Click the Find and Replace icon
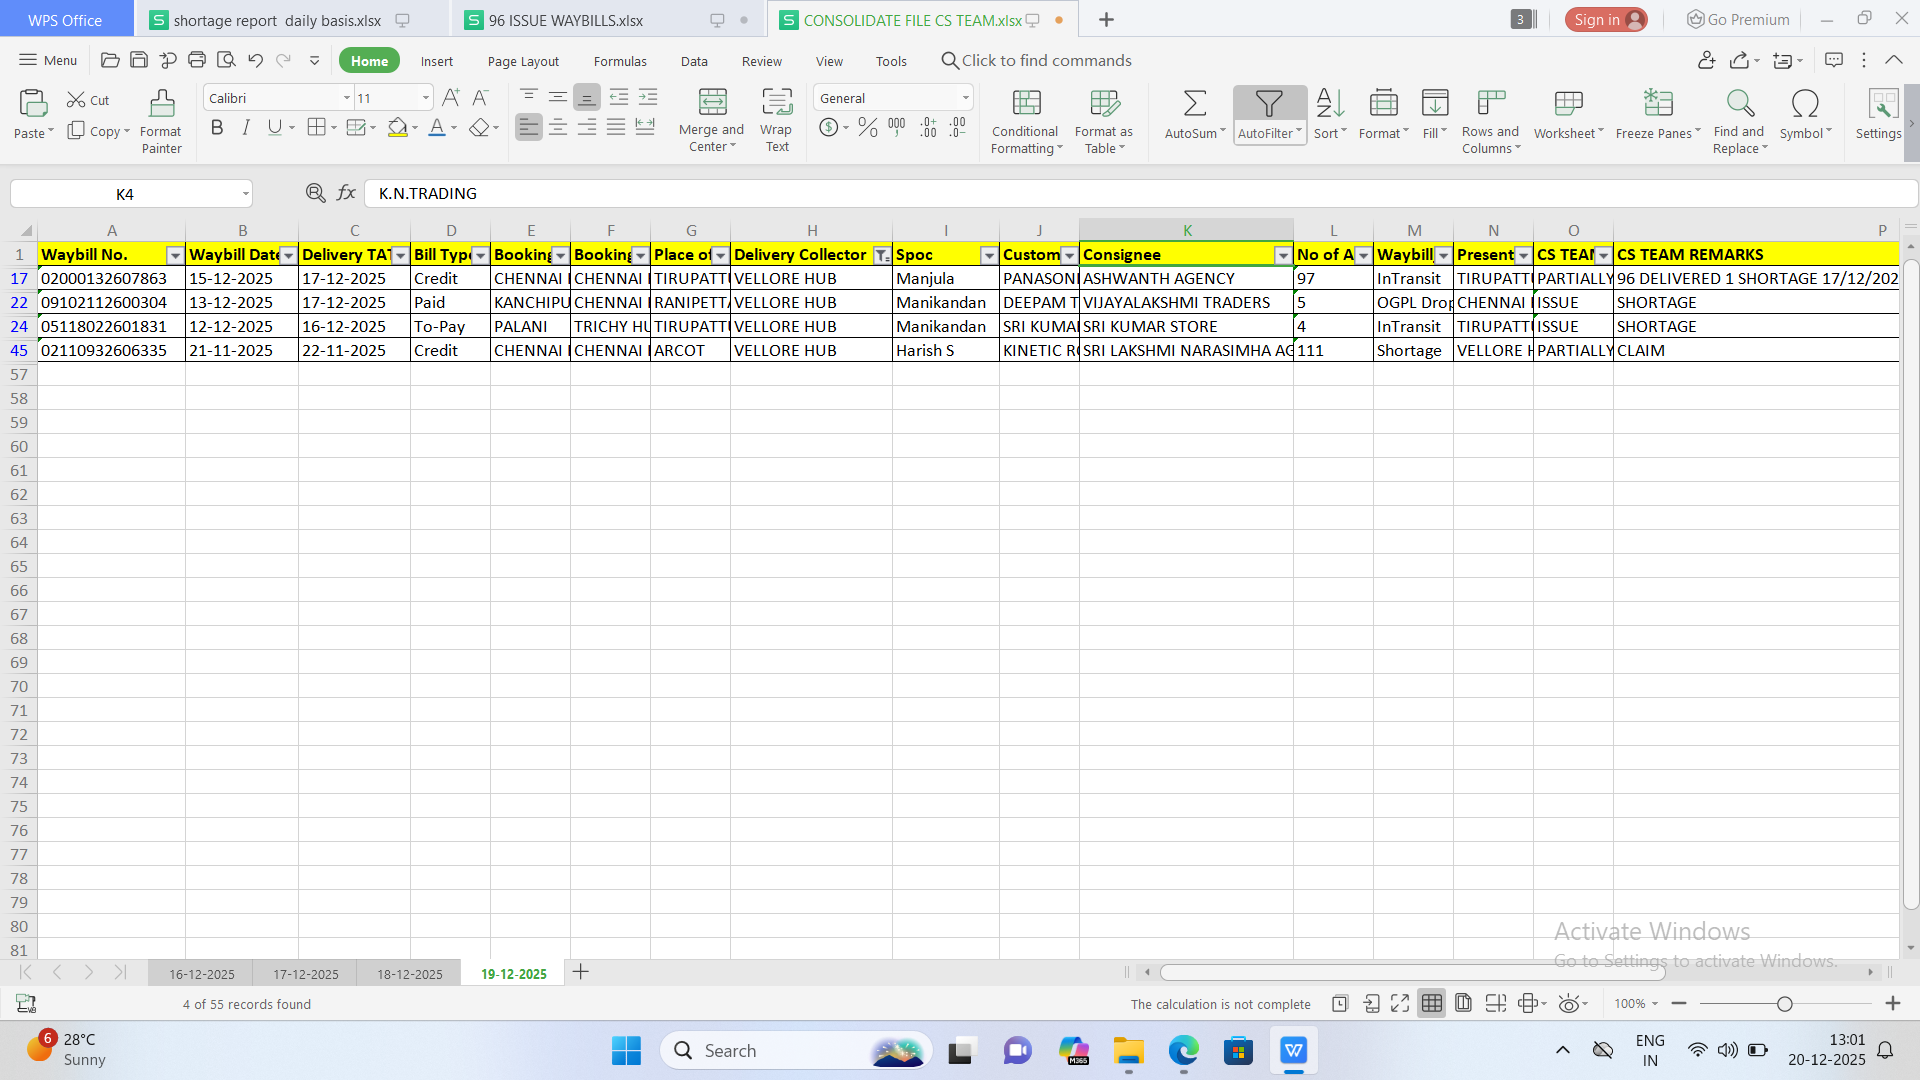The height and width of the screenshot is (1080, 1920). [1739, 104]
